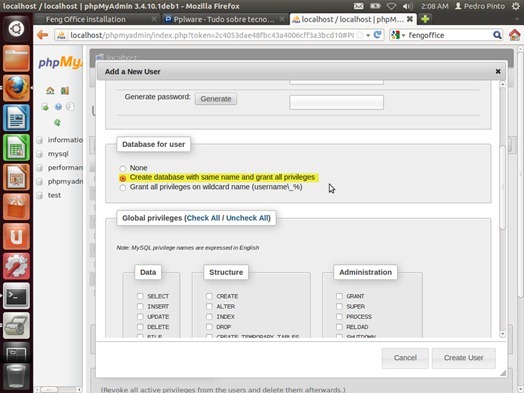Check the RELOAD administration privilege

coord(339,327)
